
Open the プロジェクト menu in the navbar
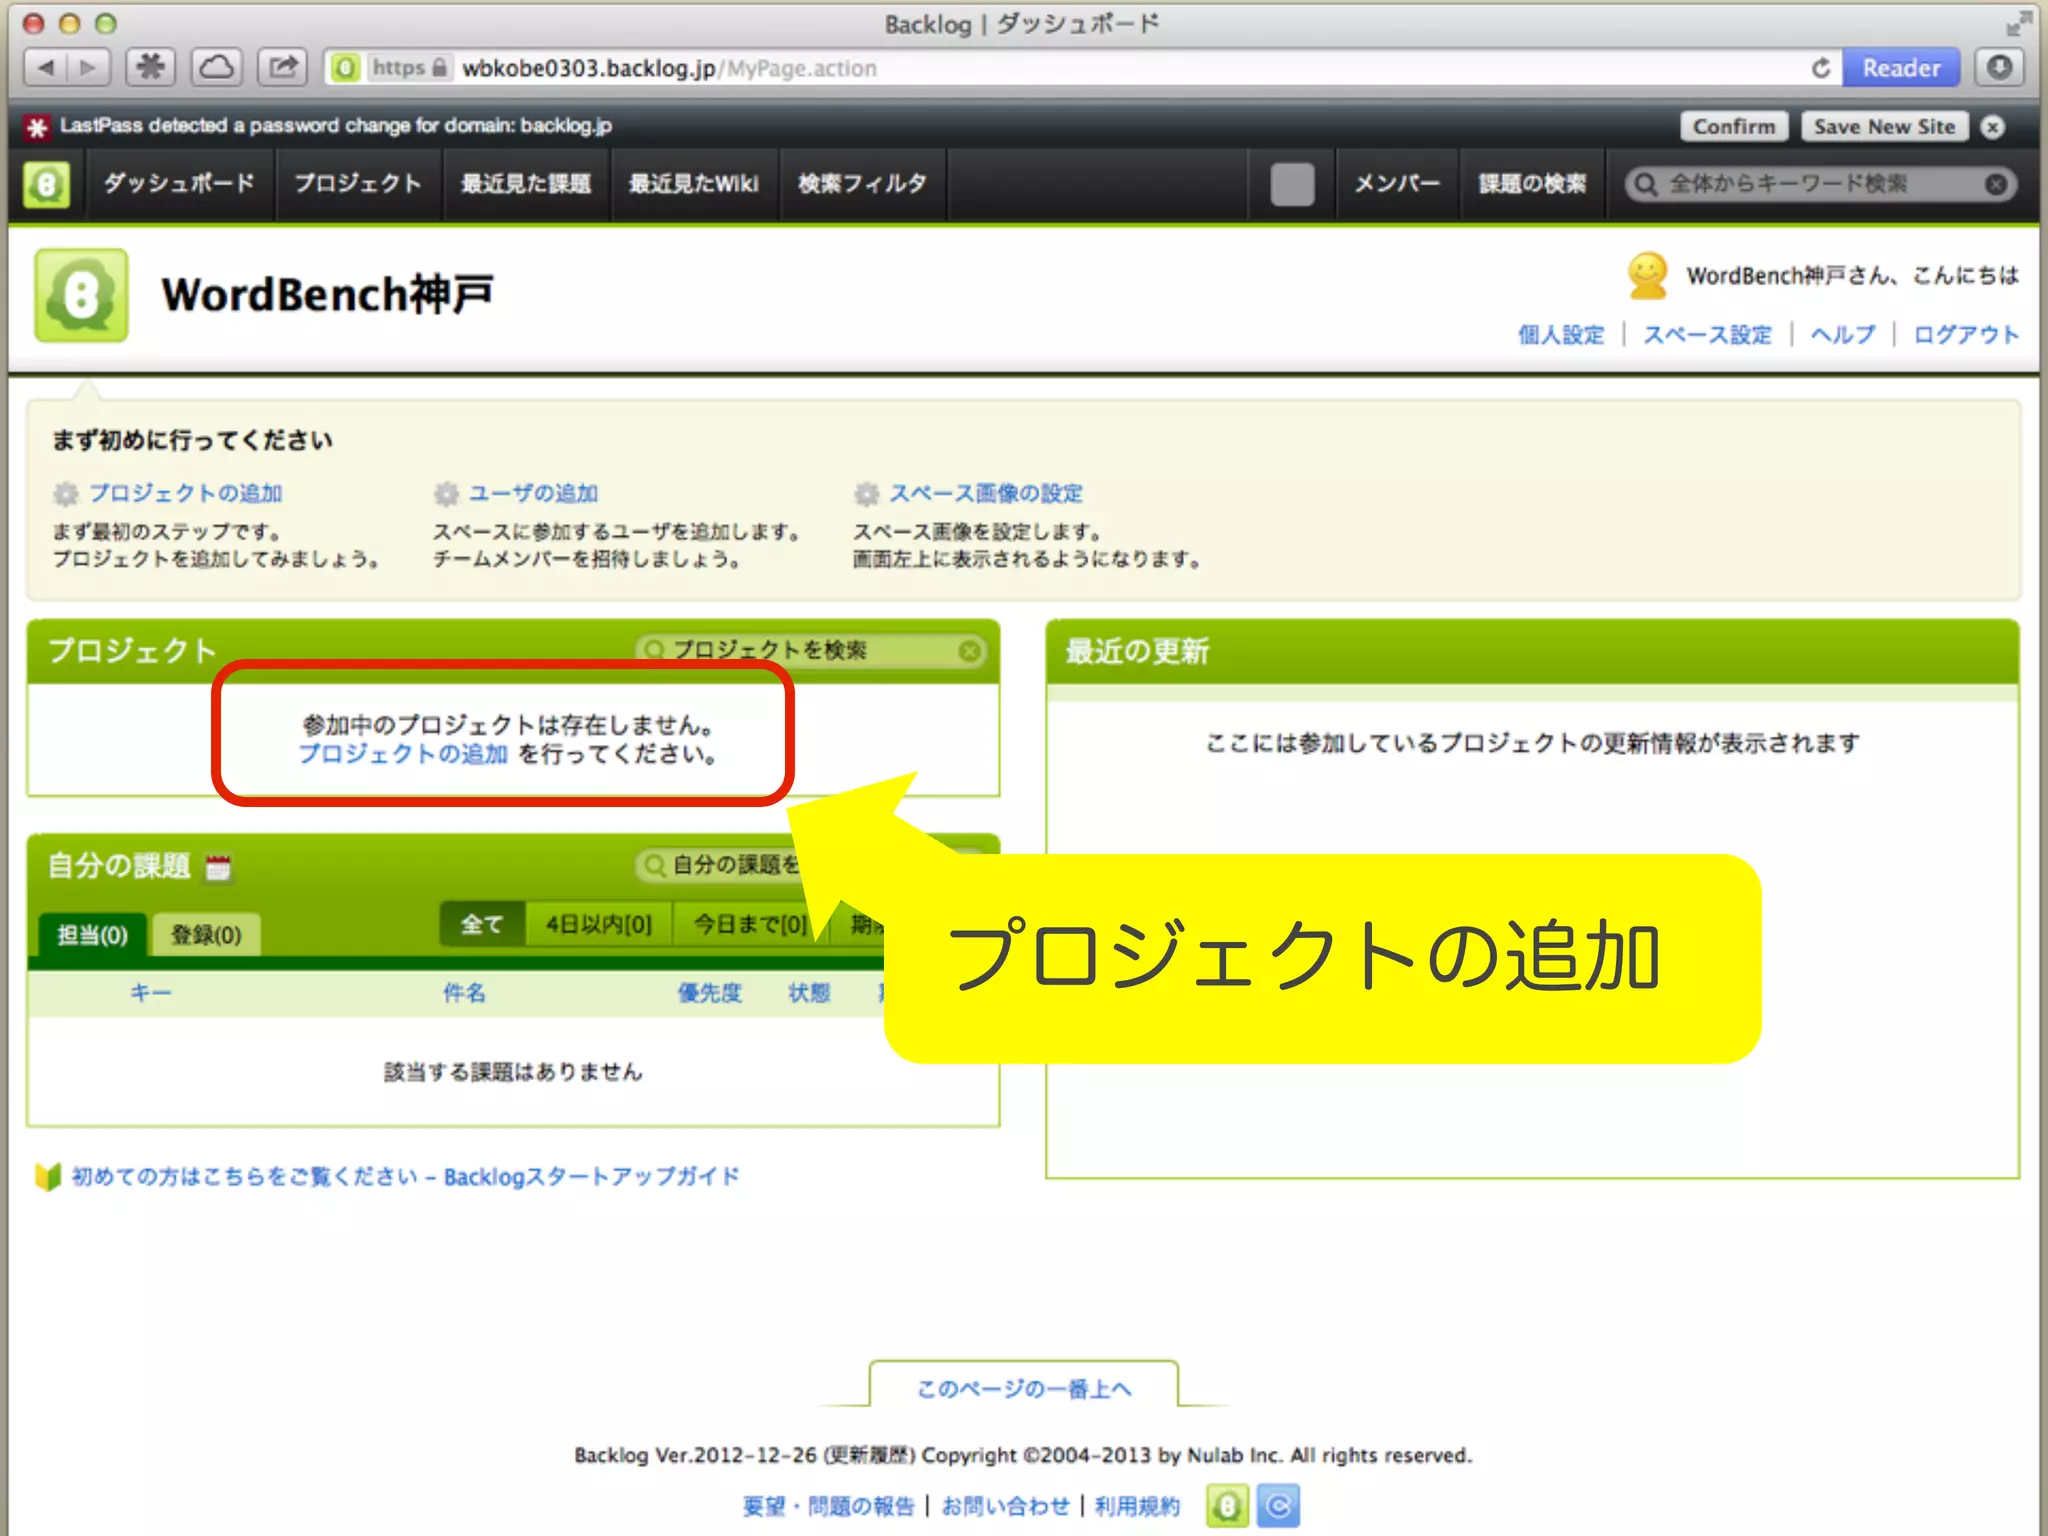(357, 184)
